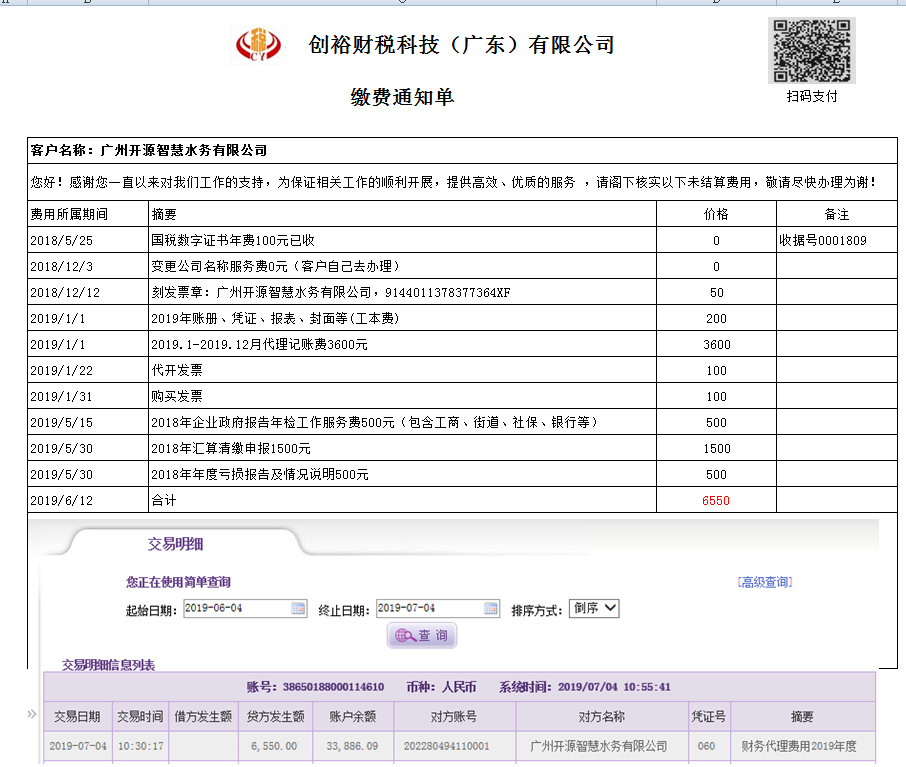Select the price cell 3600
906x767 pixels.
click(716, 344)
